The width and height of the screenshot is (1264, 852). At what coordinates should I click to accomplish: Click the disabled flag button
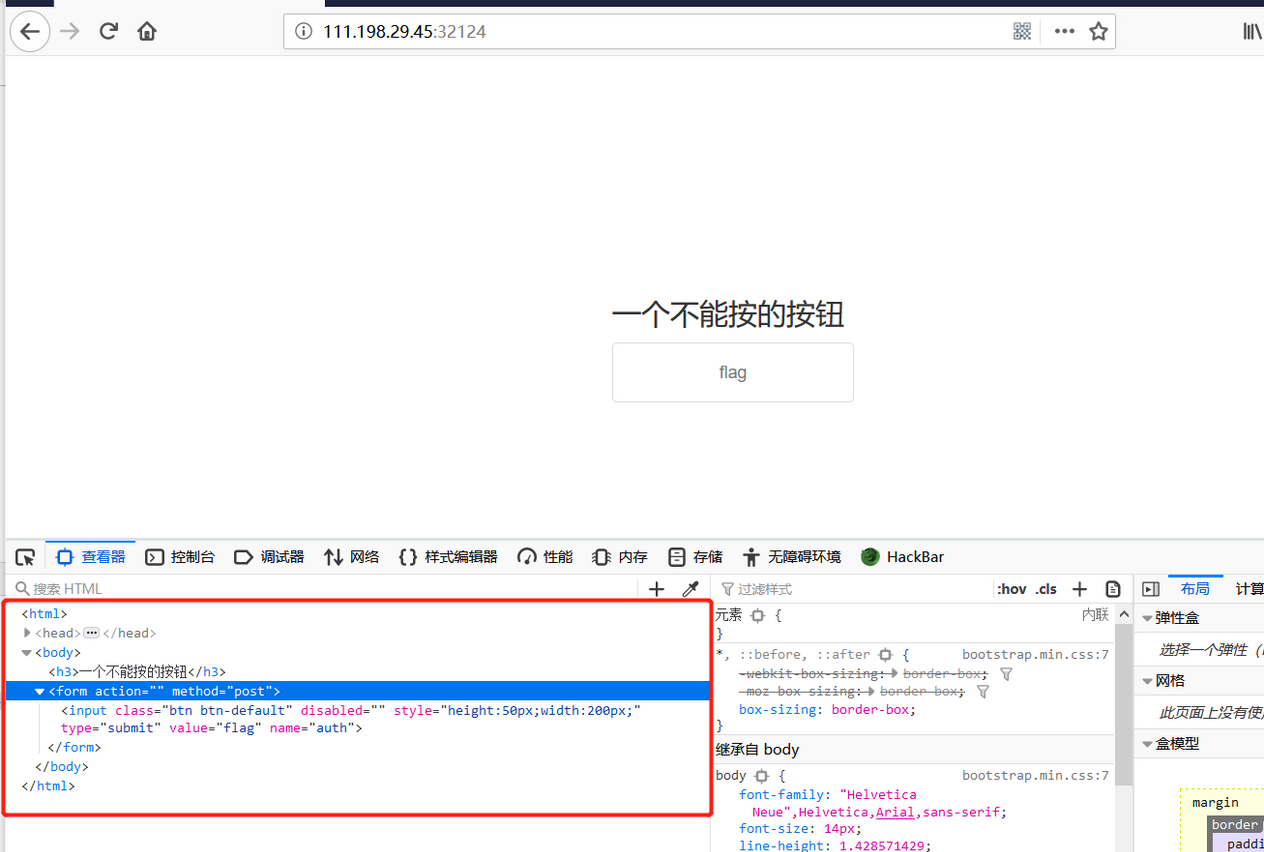[x=733, y=372]
